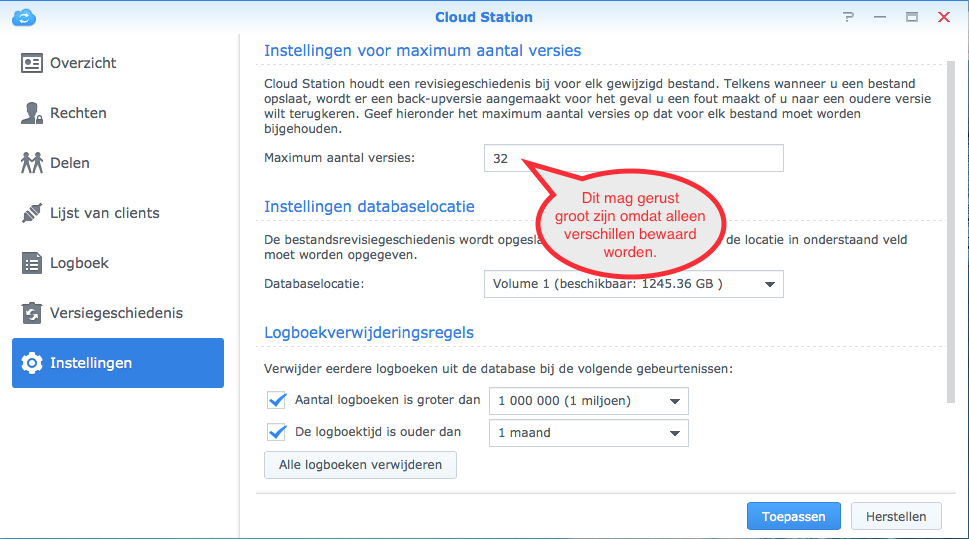Open help via question mark icon

848,17
